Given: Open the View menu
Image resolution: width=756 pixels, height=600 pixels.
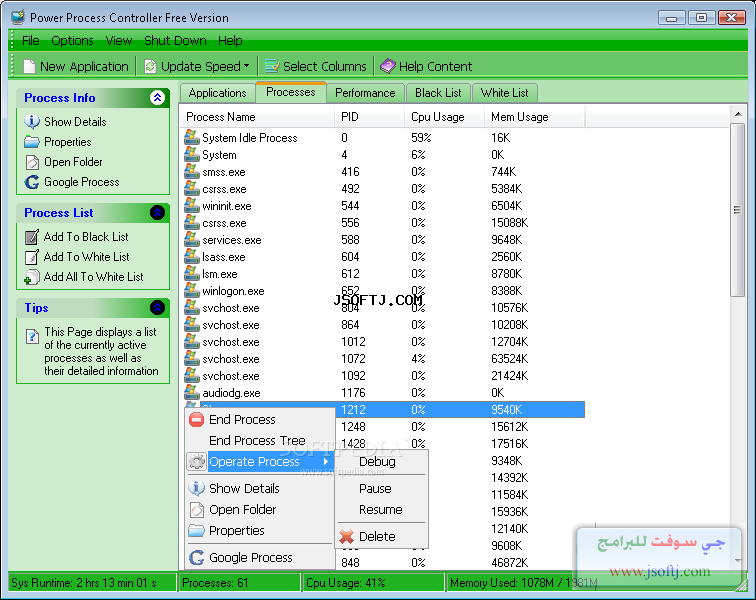Looking at the screenshot, I should pyautogui.click(x=119, y=41).
